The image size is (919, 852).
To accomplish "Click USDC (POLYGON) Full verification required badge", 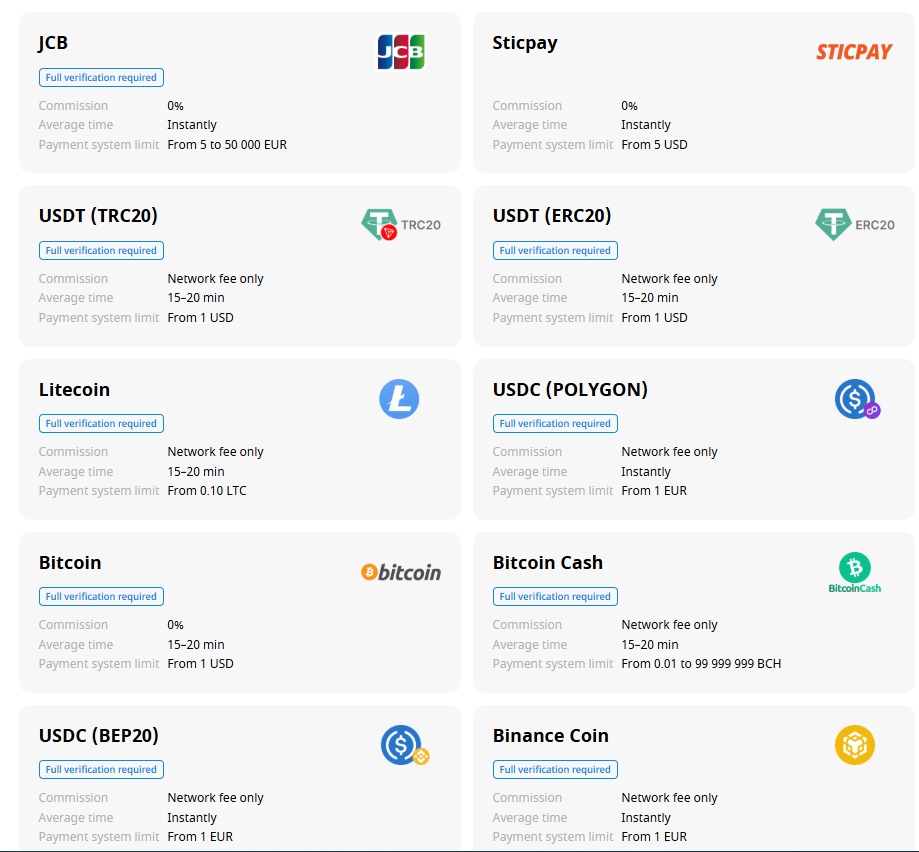I will [555, 423].
